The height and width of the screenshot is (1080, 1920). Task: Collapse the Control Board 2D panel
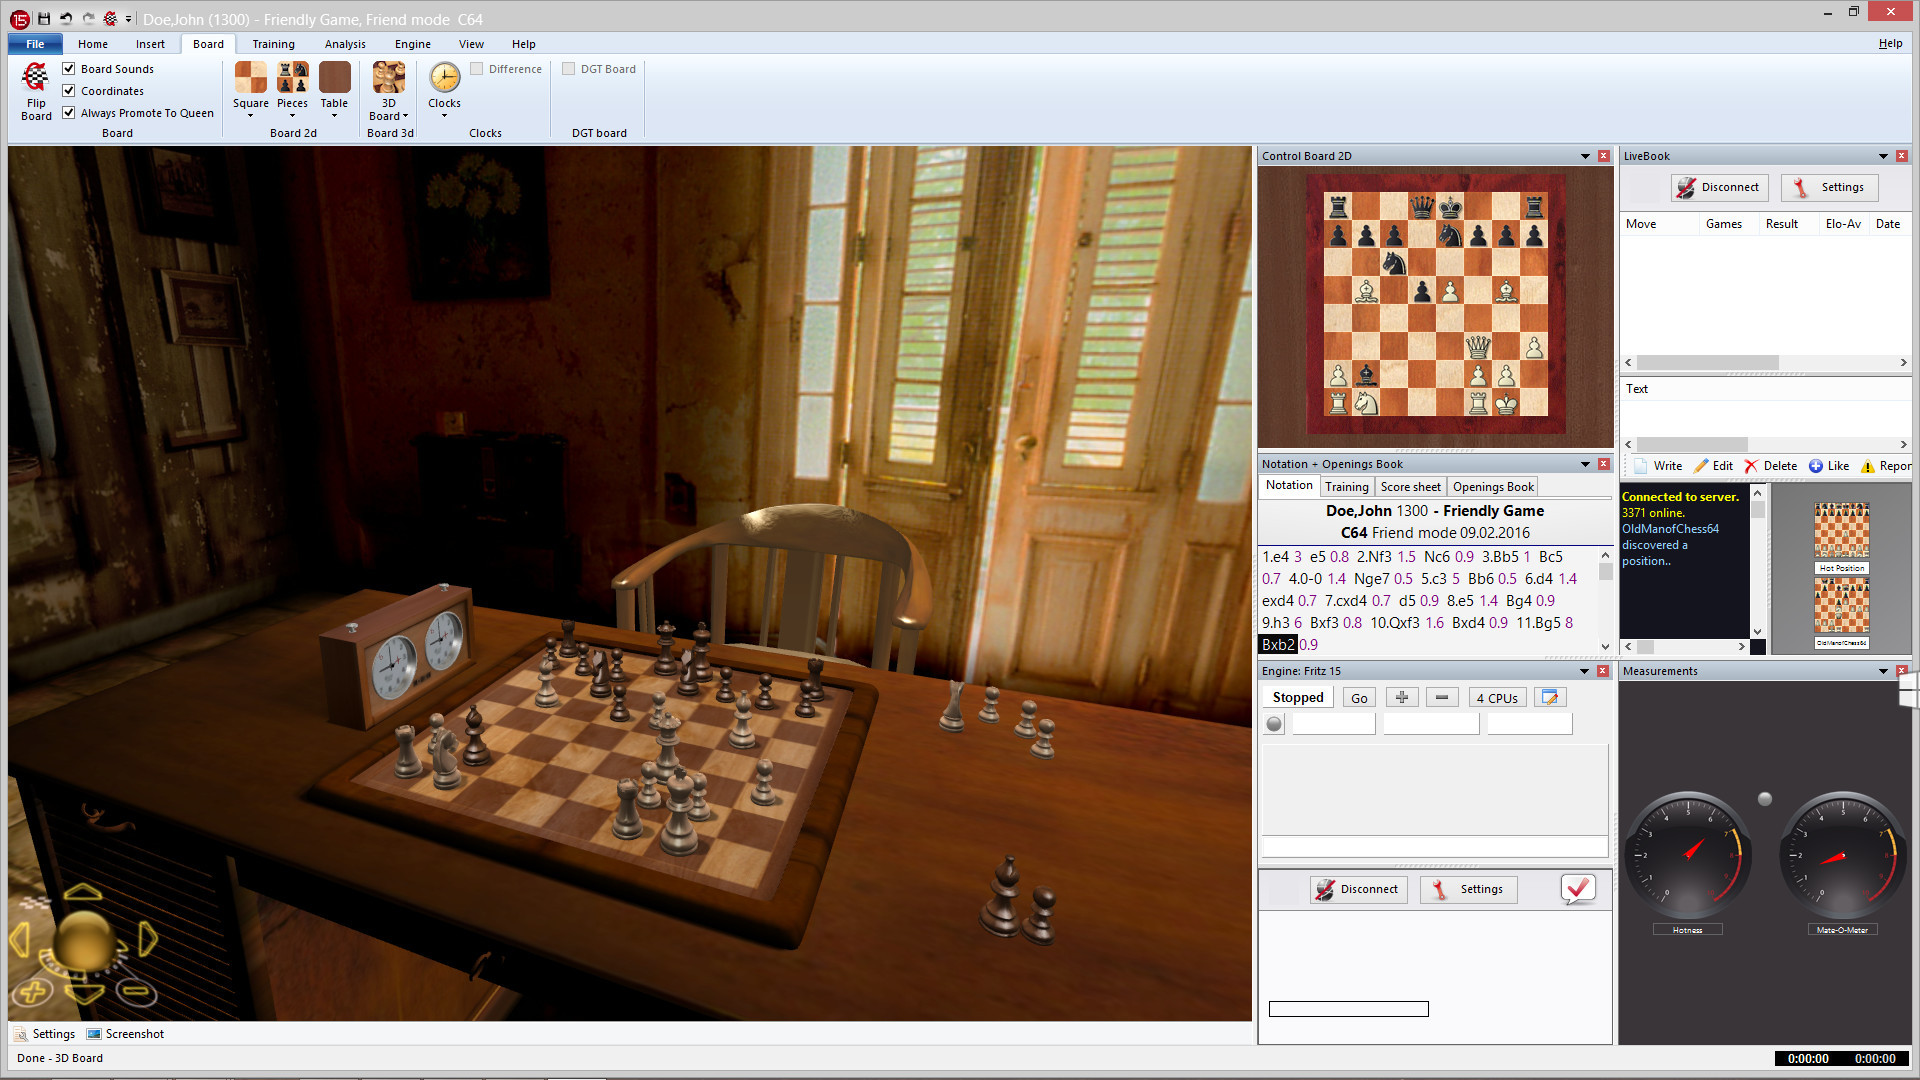tap(1584, 156)
